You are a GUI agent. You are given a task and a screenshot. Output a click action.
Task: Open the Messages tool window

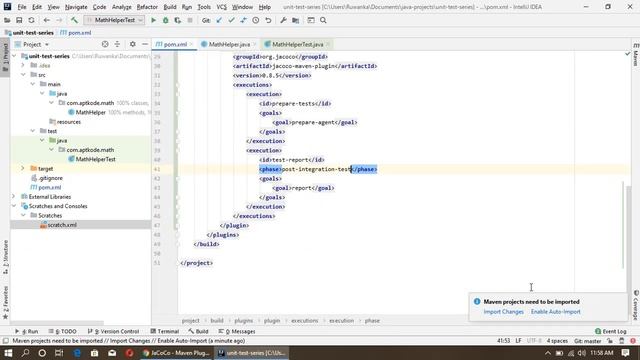click(237, 331)
